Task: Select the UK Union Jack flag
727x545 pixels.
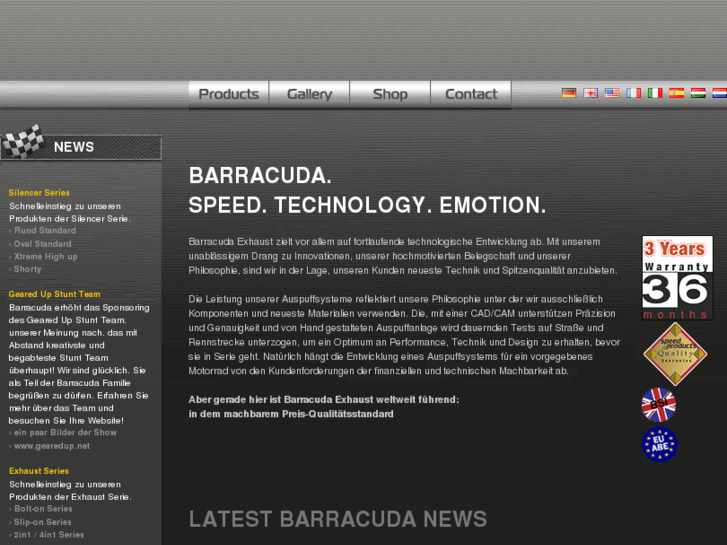Action: click(x=590, y=93)
